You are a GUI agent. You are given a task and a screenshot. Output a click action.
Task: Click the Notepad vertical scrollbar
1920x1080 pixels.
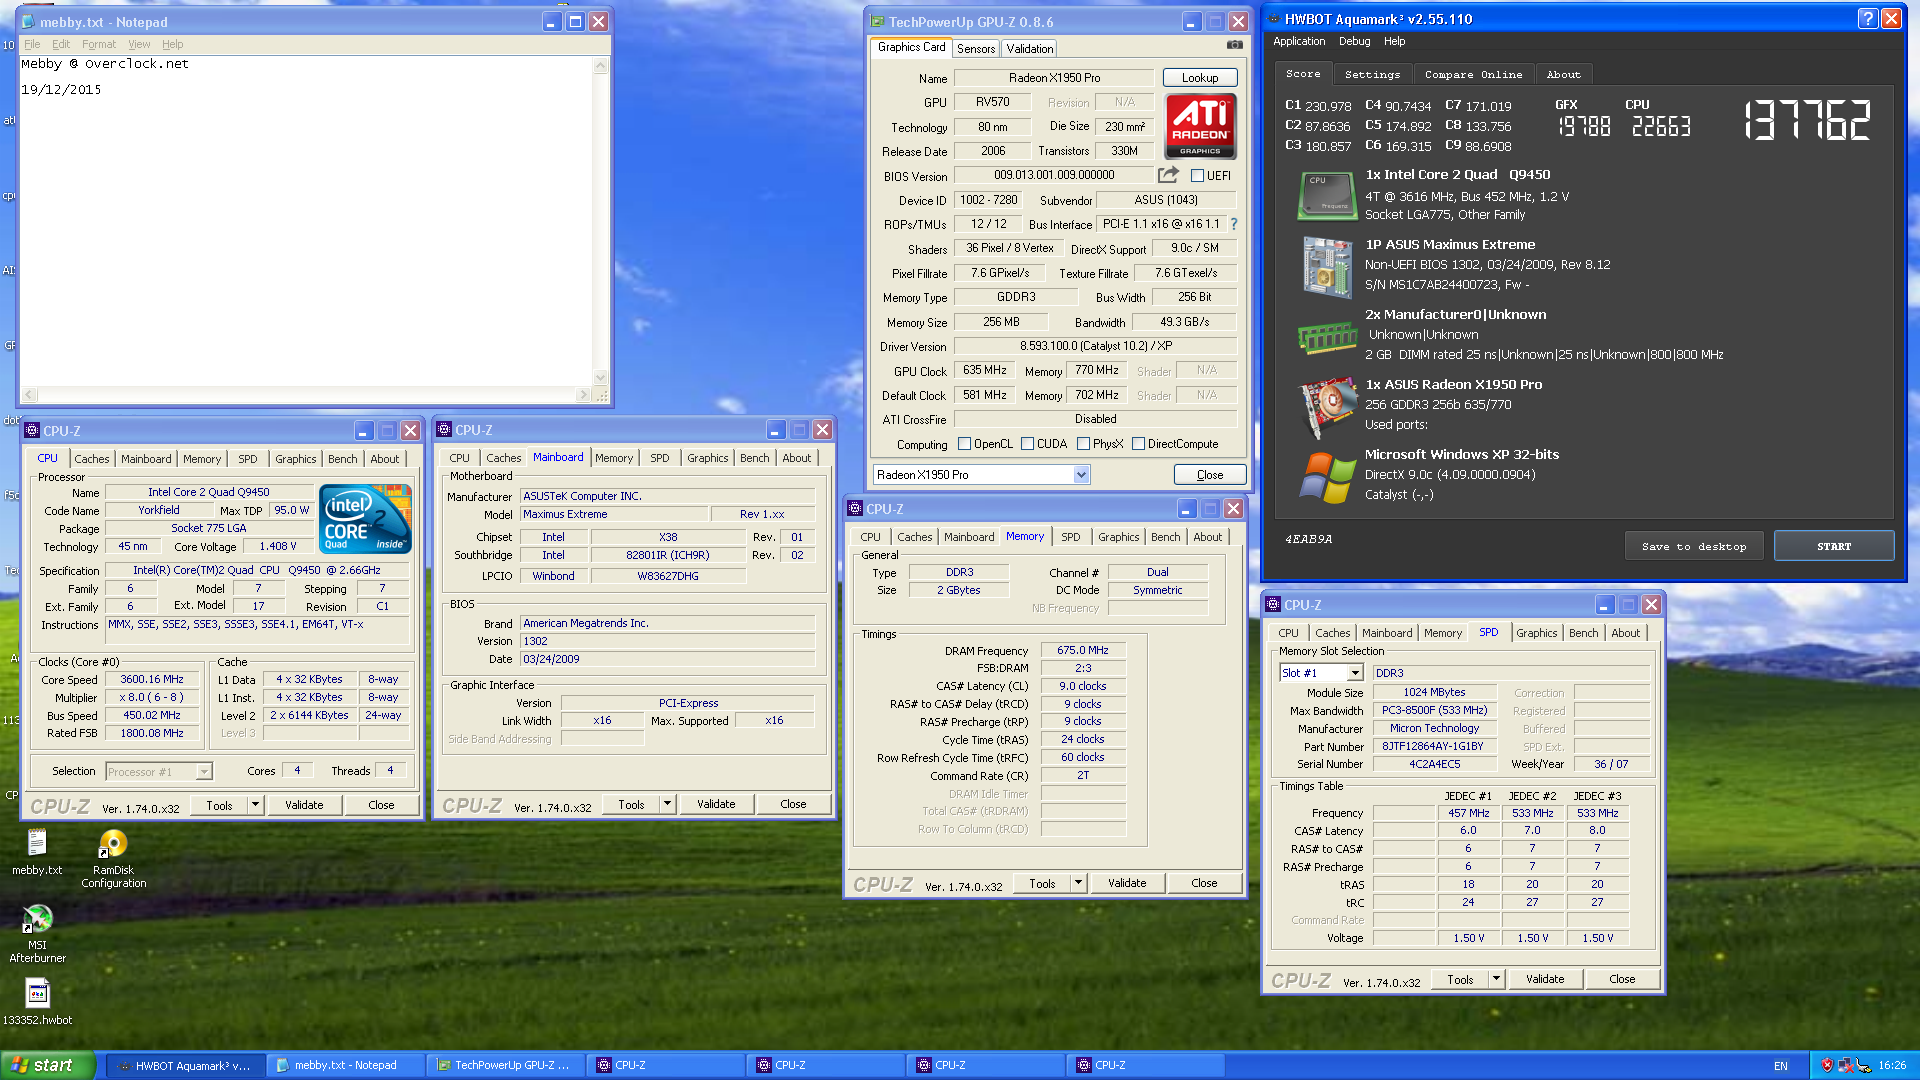600,221
